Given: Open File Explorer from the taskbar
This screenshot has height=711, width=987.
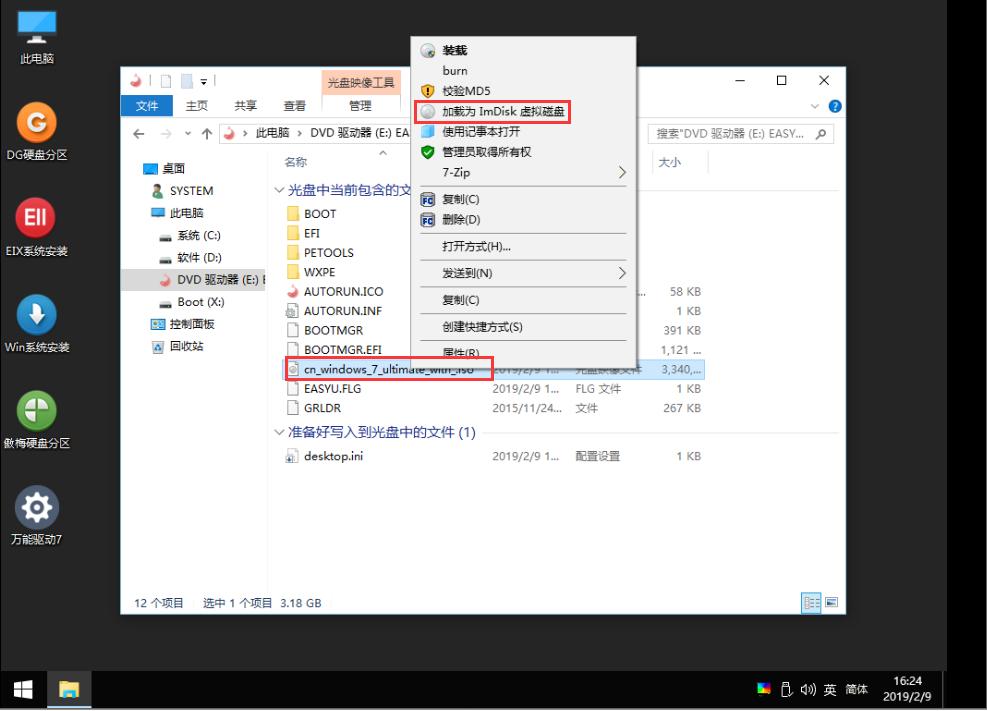Looking at the screenshot, I should point(68,689).
